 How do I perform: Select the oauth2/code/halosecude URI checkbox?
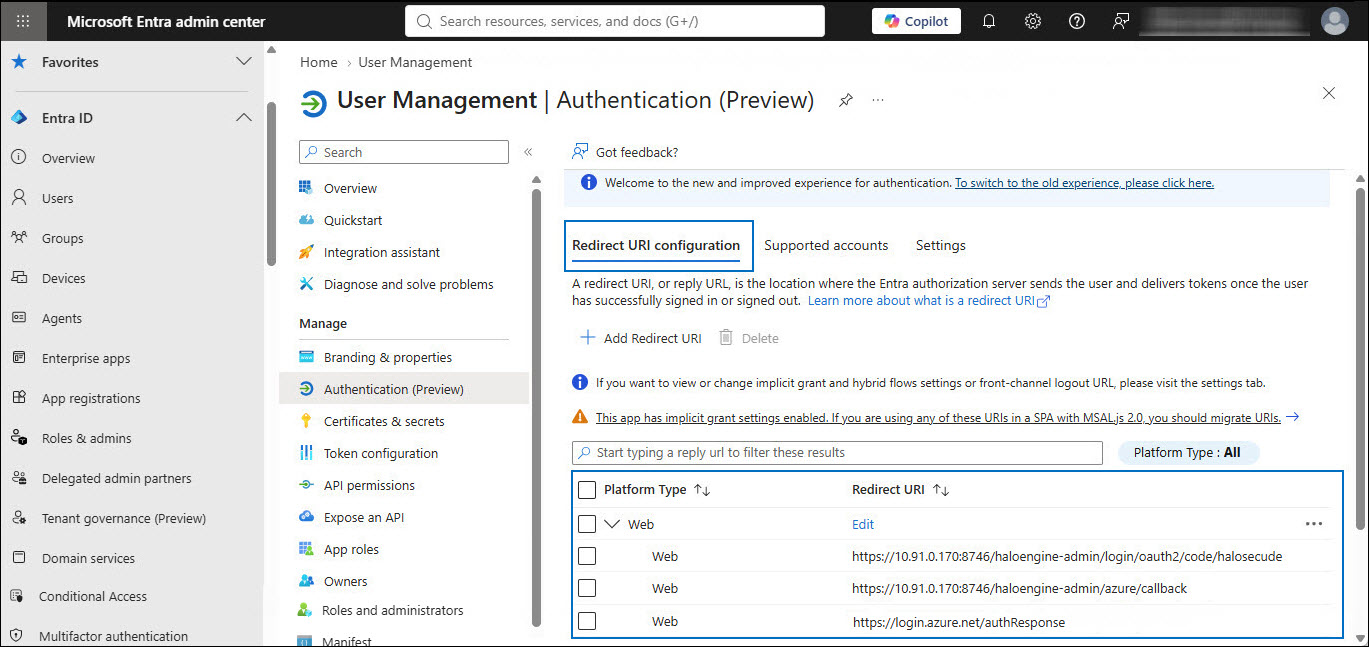tap(587, 556)
